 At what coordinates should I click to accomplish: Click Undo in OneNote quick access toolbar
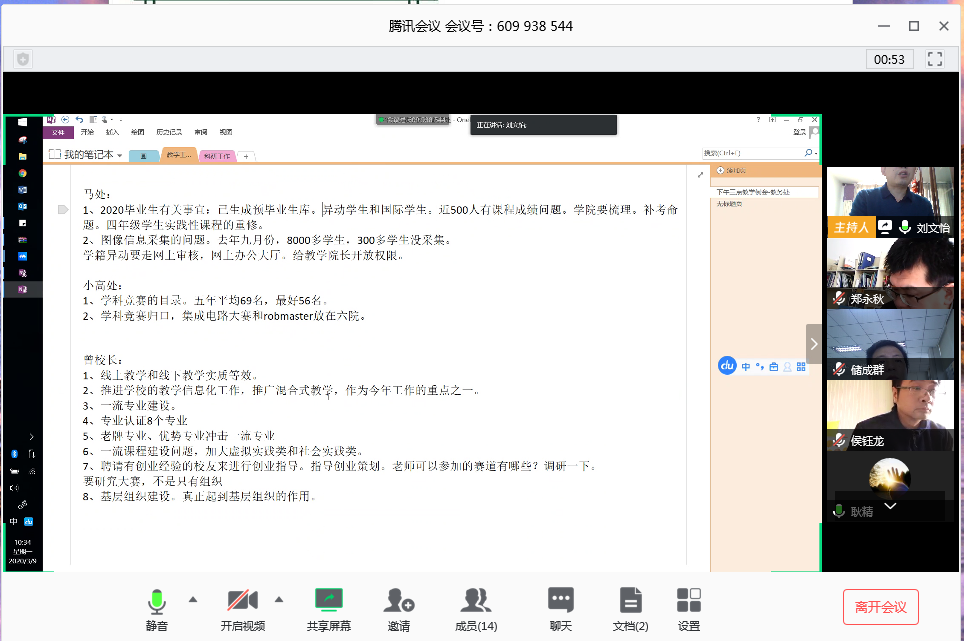[78, 117]
